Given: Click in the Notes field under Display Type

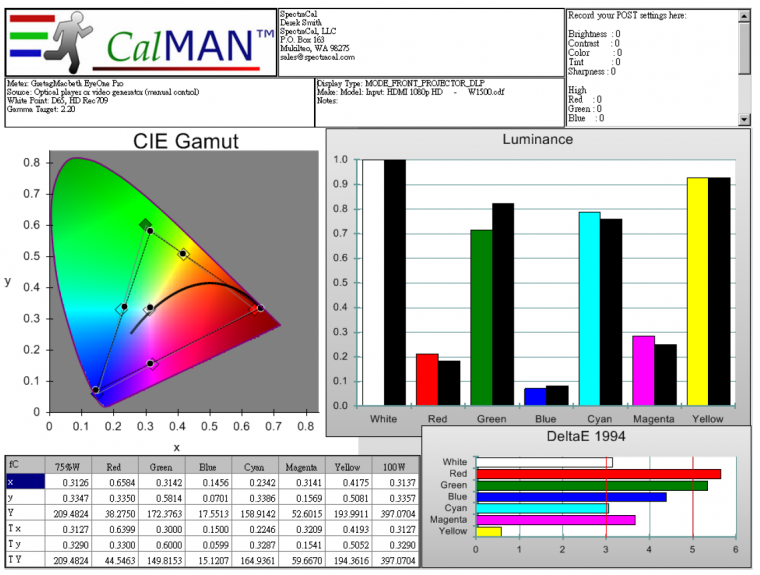Looking at the screenshot, I should point(440,101).
